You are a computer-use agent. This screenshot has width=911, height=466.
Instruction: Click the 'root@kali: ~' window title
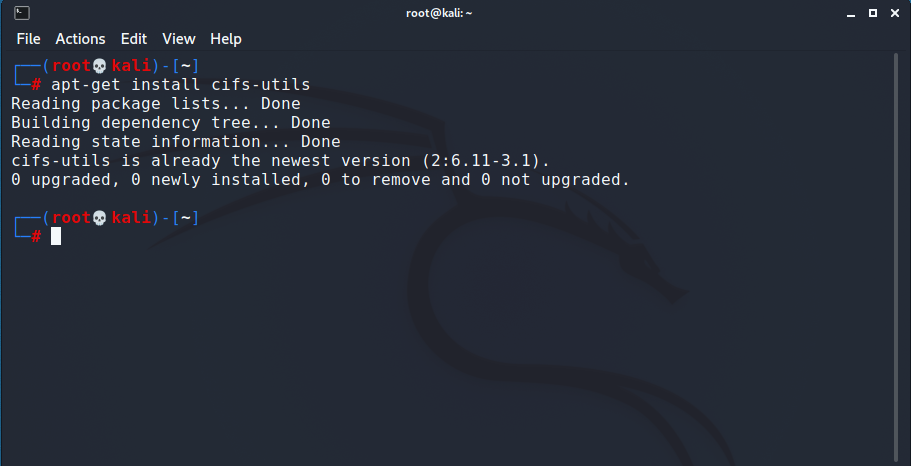pyautogui.click(x=439, y=13)
